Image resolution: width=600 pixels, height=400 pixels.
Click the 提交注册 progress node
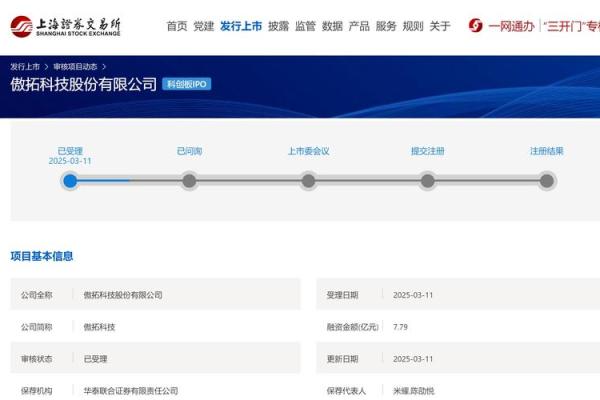[x=428, y=181]
